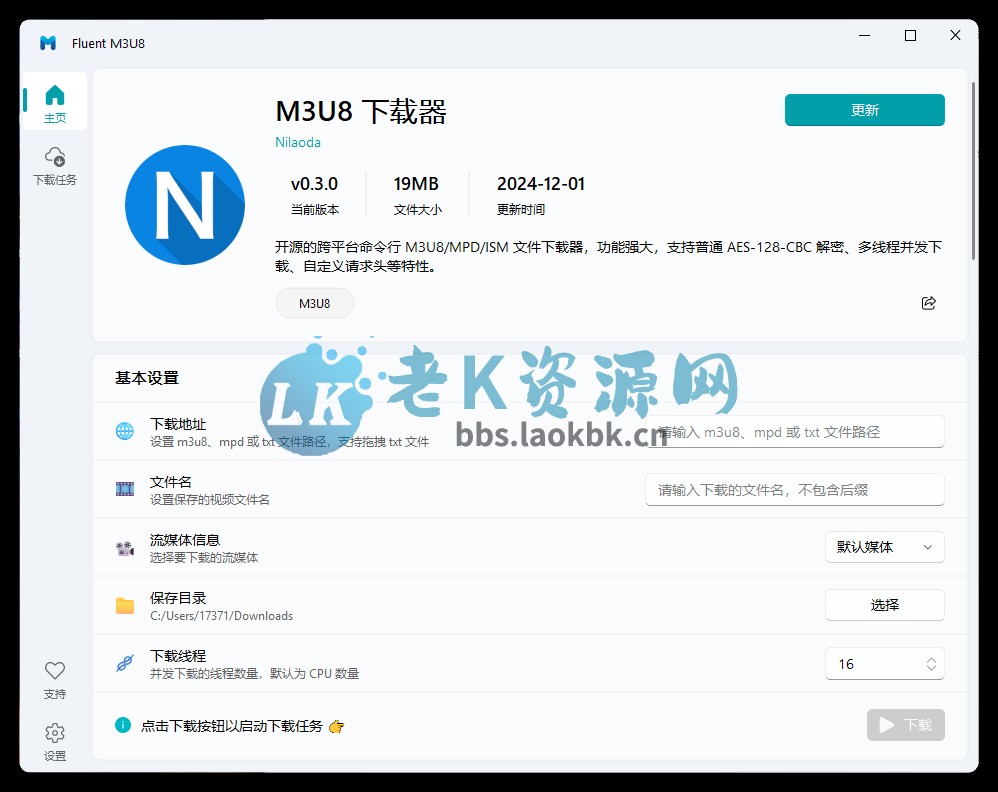Expand the 默认媒体 stream dropdown
The height and width of the screenshot is (792, 998).
pos(885,547)
